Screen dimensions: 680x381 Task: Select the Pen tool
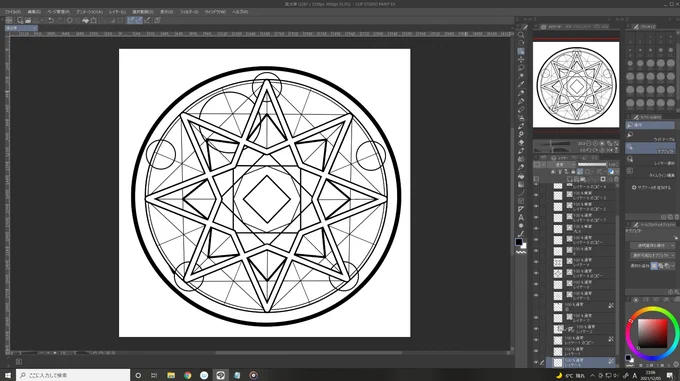point(521,93)
